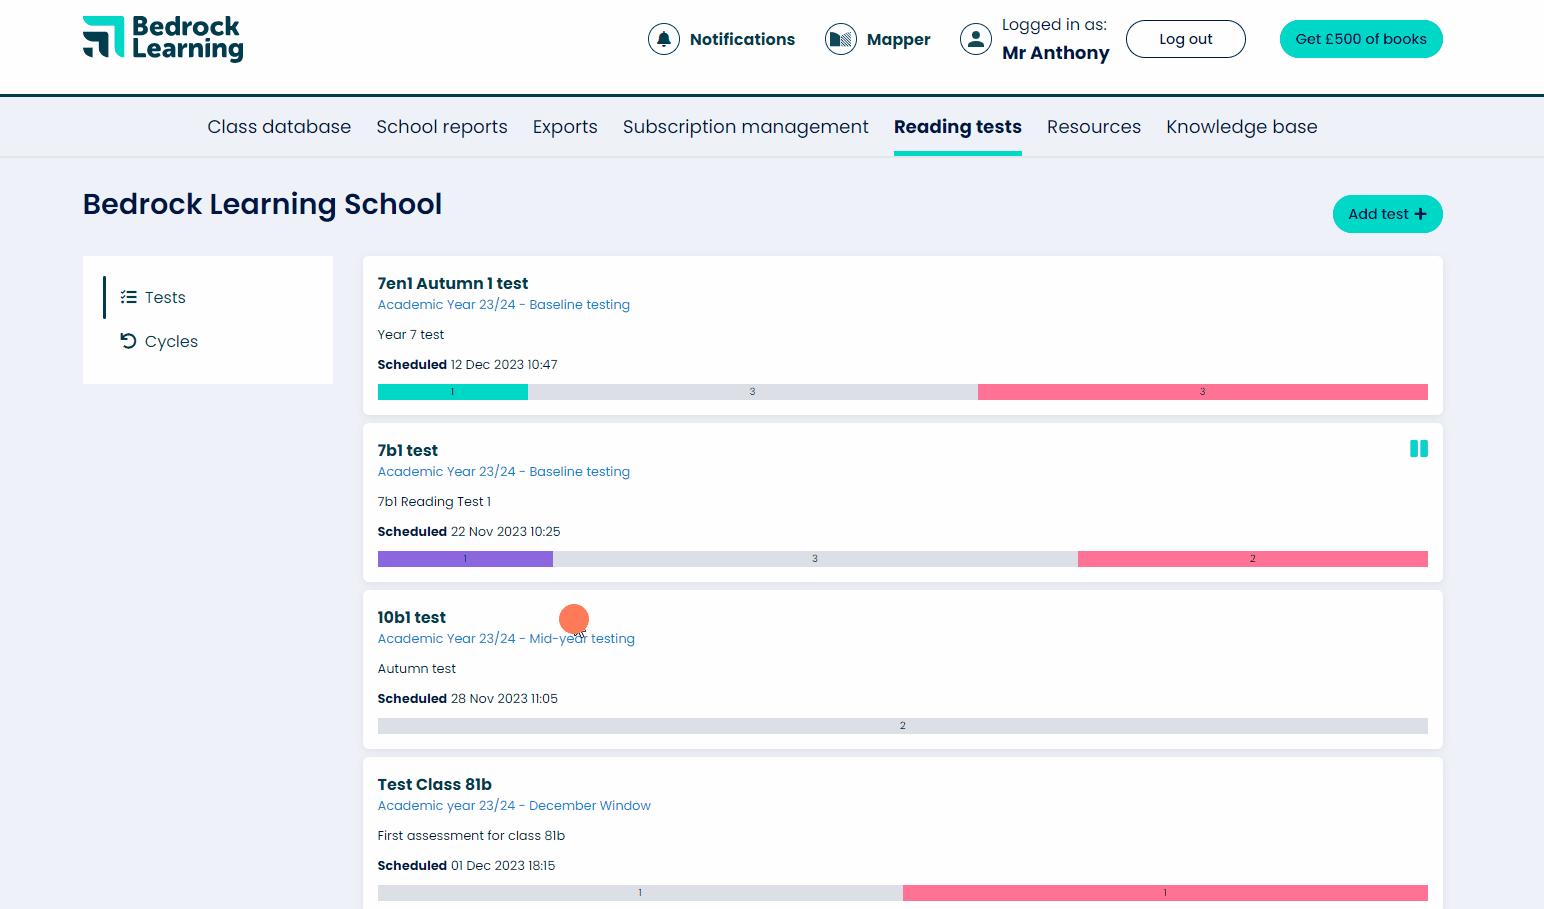This screenshot has height=909, width=1544.
Task: Click pink progress segment of Test Class 81b
Action: (1165, 893)
